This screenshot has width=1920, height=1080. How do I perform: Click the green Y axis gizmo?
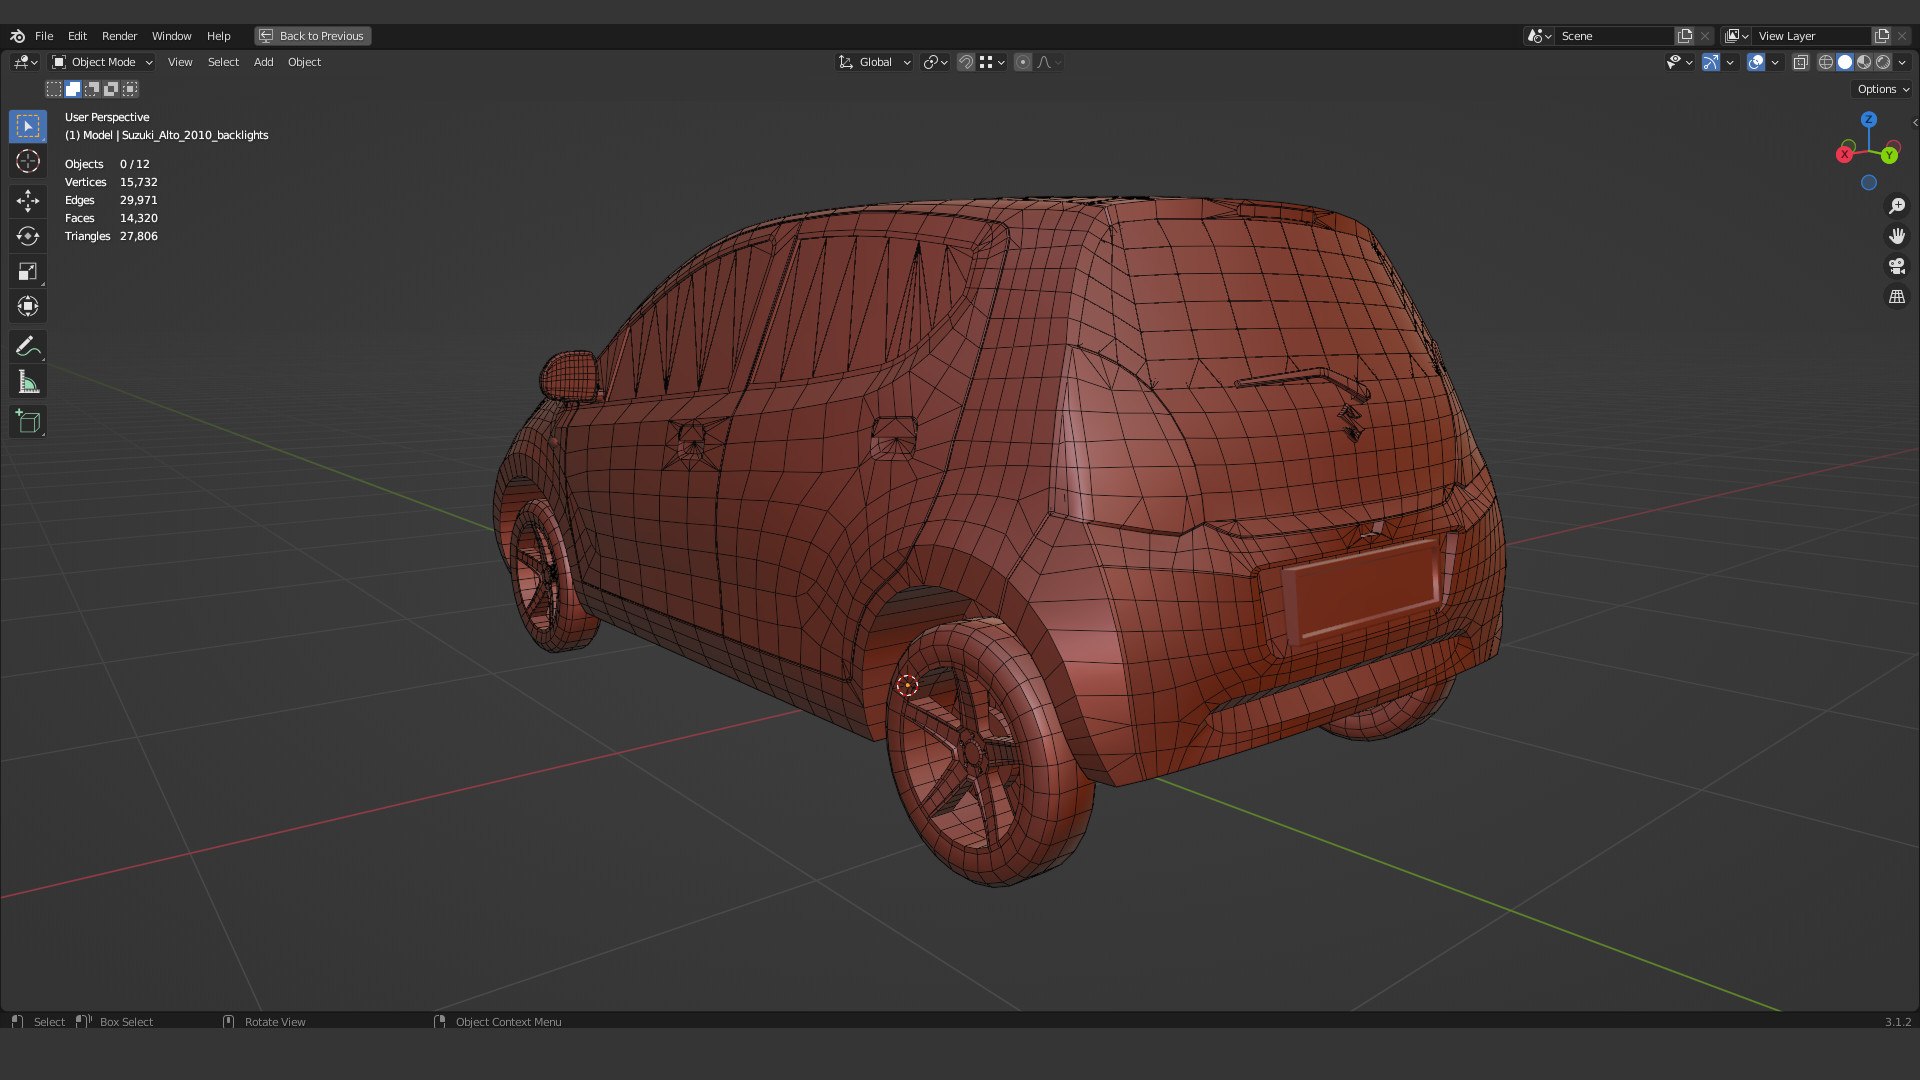[1889, 156]
